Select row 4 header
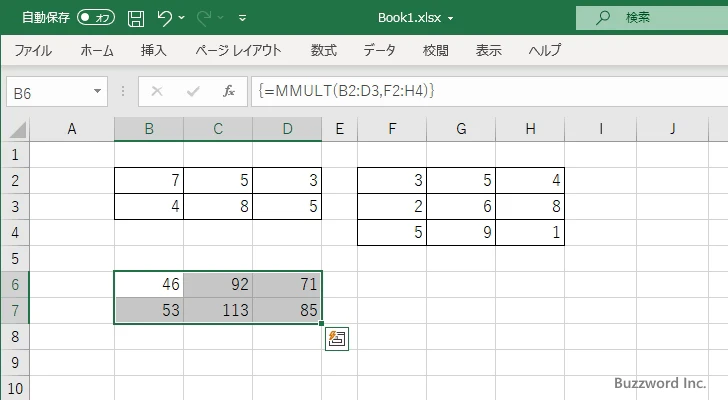Screen dimensions: 728x400 [x=15, y=232]
